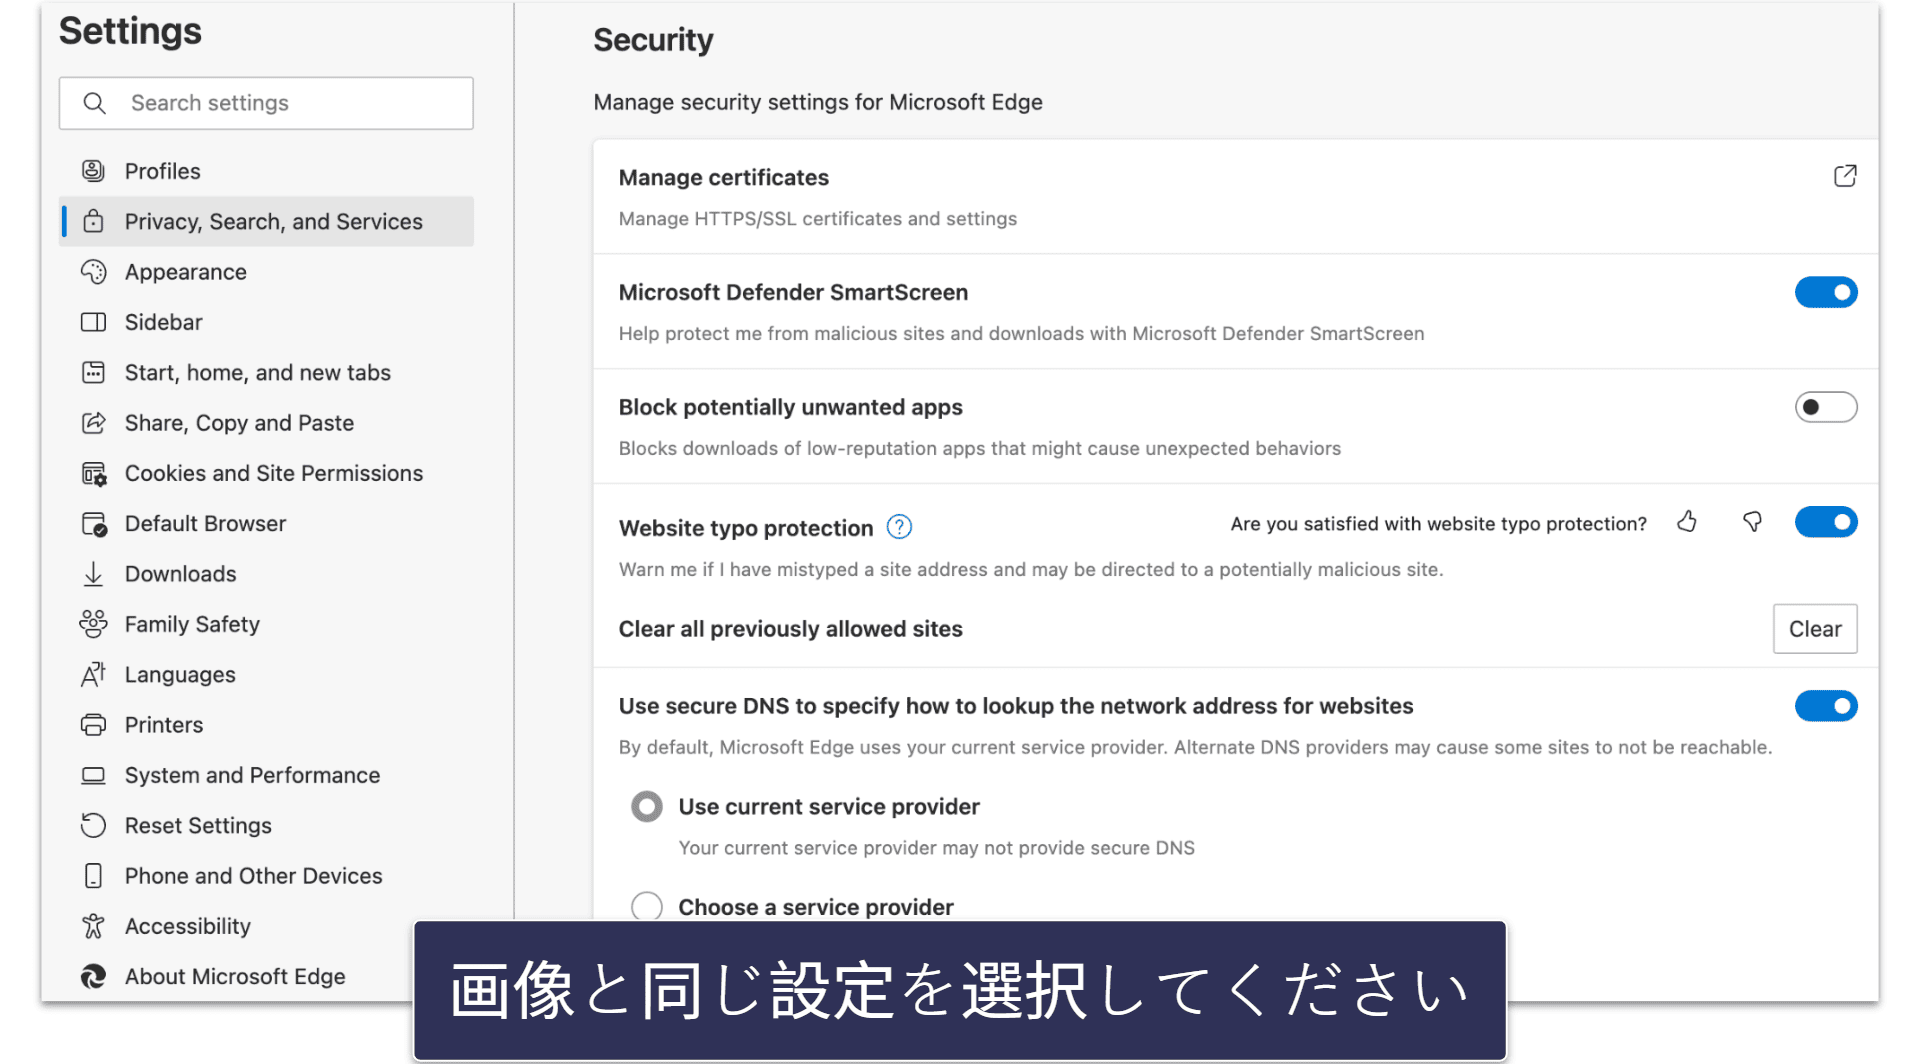Select Choose a service provider radio
This screenshot has height=1064, width=1919.
point(647,906)
